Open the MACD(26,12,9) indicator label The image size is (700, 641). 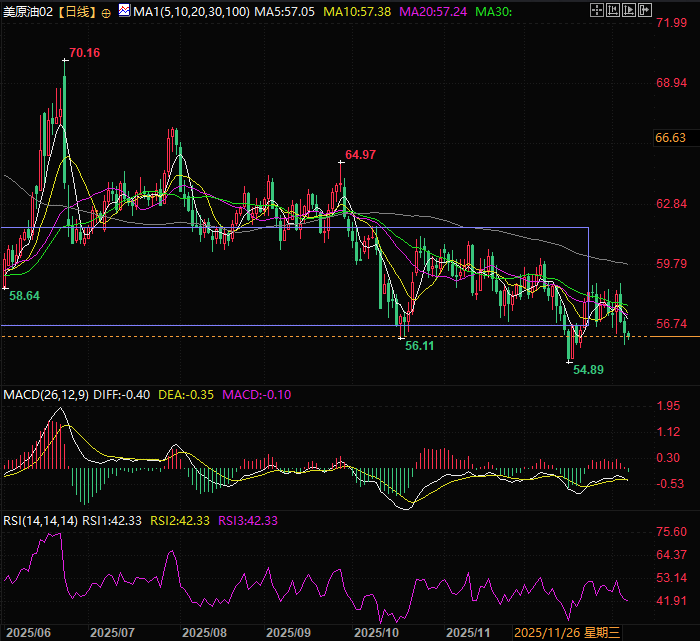click(x=44, y=394)
